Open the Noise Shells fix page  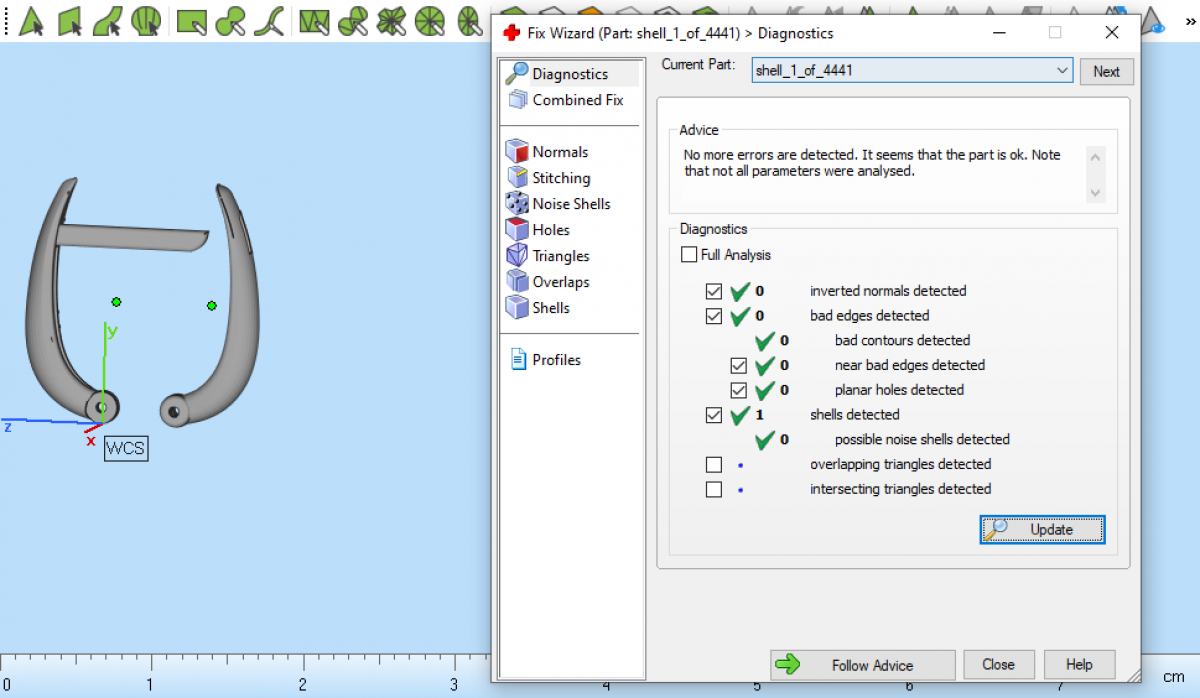tap(570, 204)
